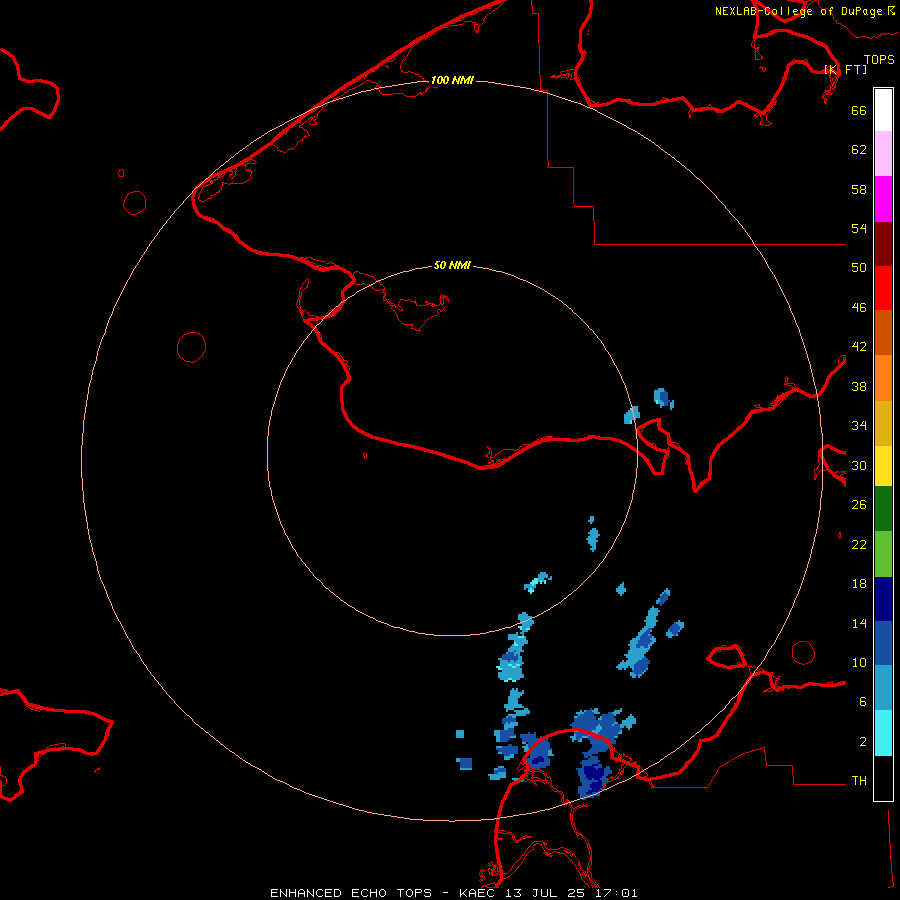The width and height of the screenshot is (900, 900).
Task: Click the legend value 10
Action: point(859,663)
